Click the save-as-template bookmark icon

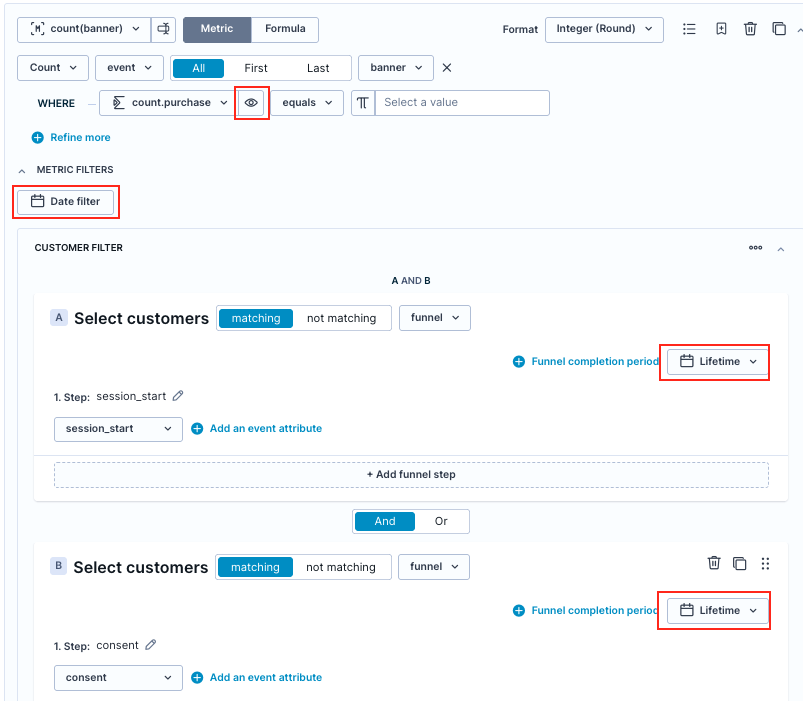click(721, 29)
